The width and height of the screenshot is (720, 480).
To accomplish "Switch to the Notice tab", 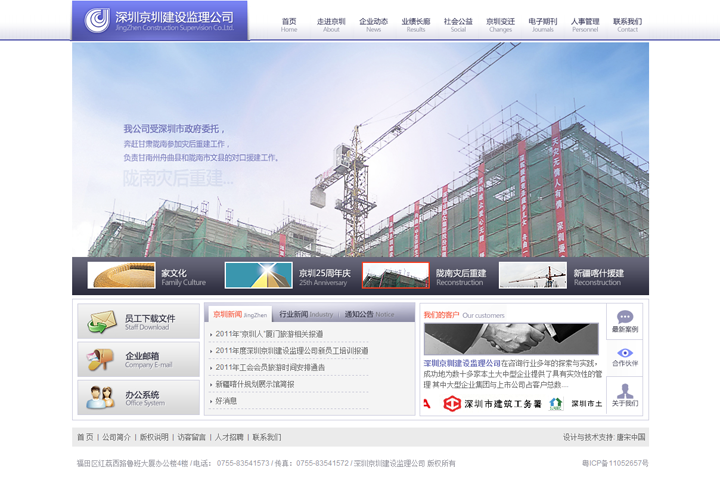I will pos(369,314).
